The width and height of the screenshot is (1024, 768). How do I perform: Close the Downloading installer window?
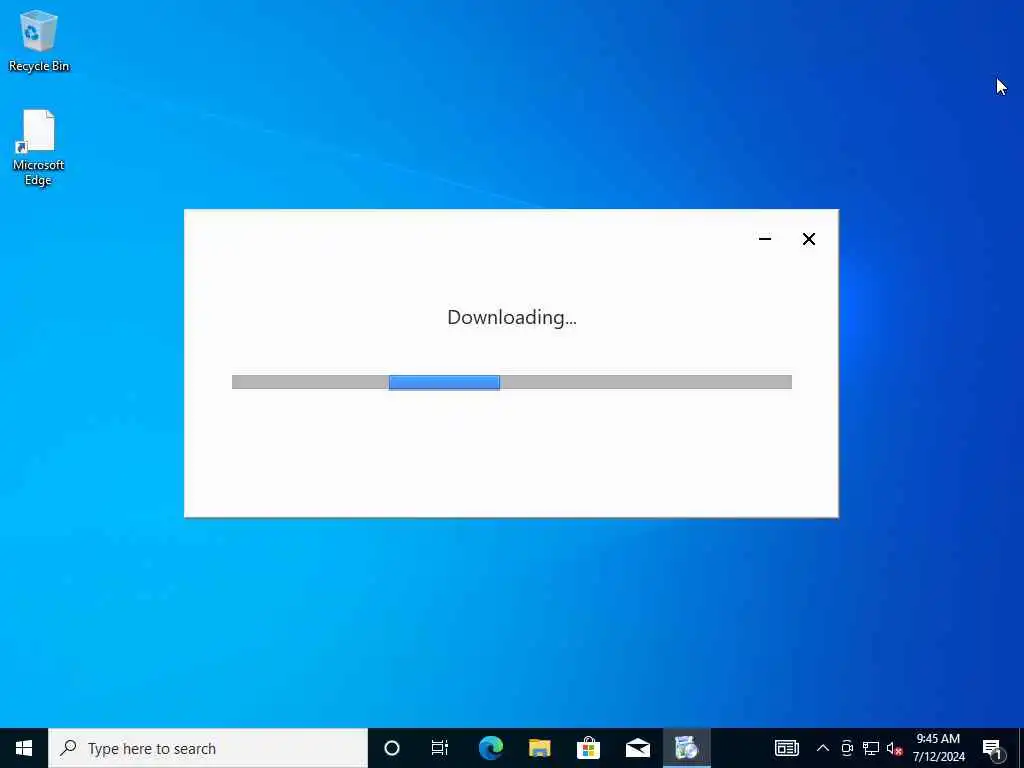[x=808, y=239]
